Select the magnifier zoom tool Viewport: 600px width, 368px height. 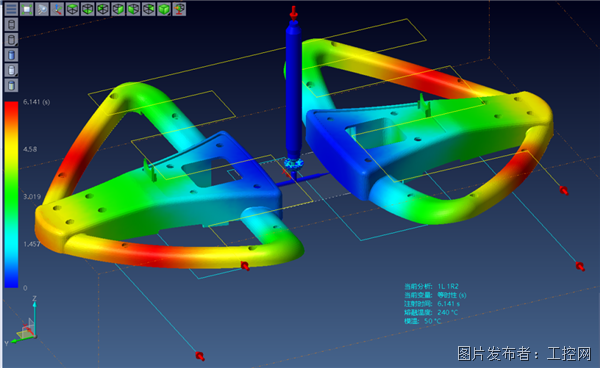point(42,9)
